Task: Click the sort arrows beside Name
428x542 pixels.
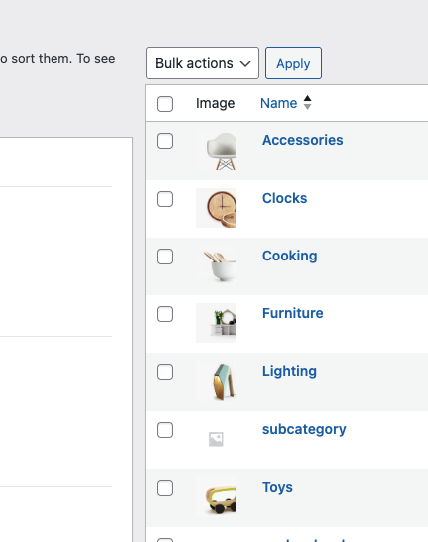Action: point(307,103)
